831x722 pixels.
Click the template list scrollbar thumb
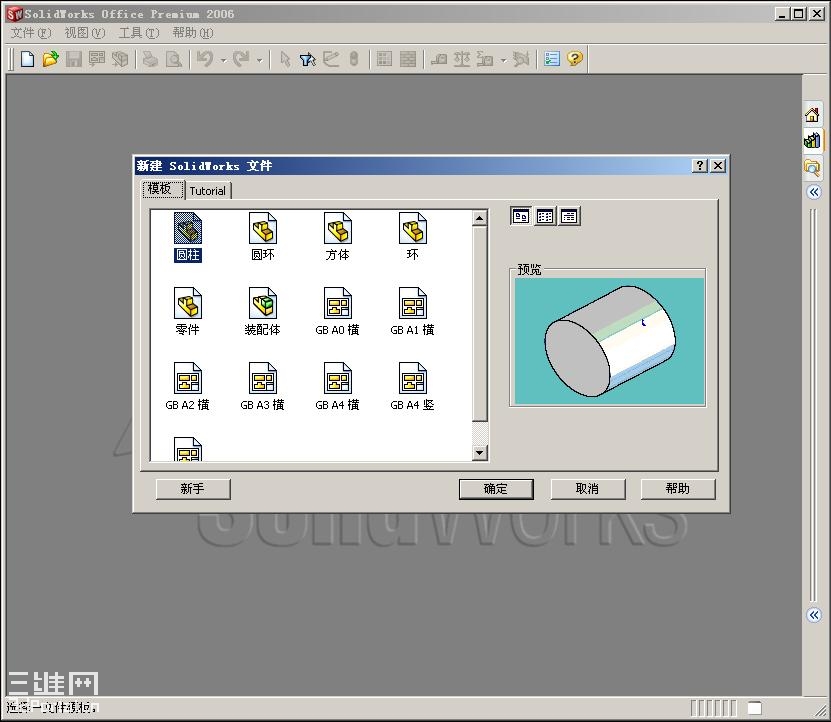[480, 323]
